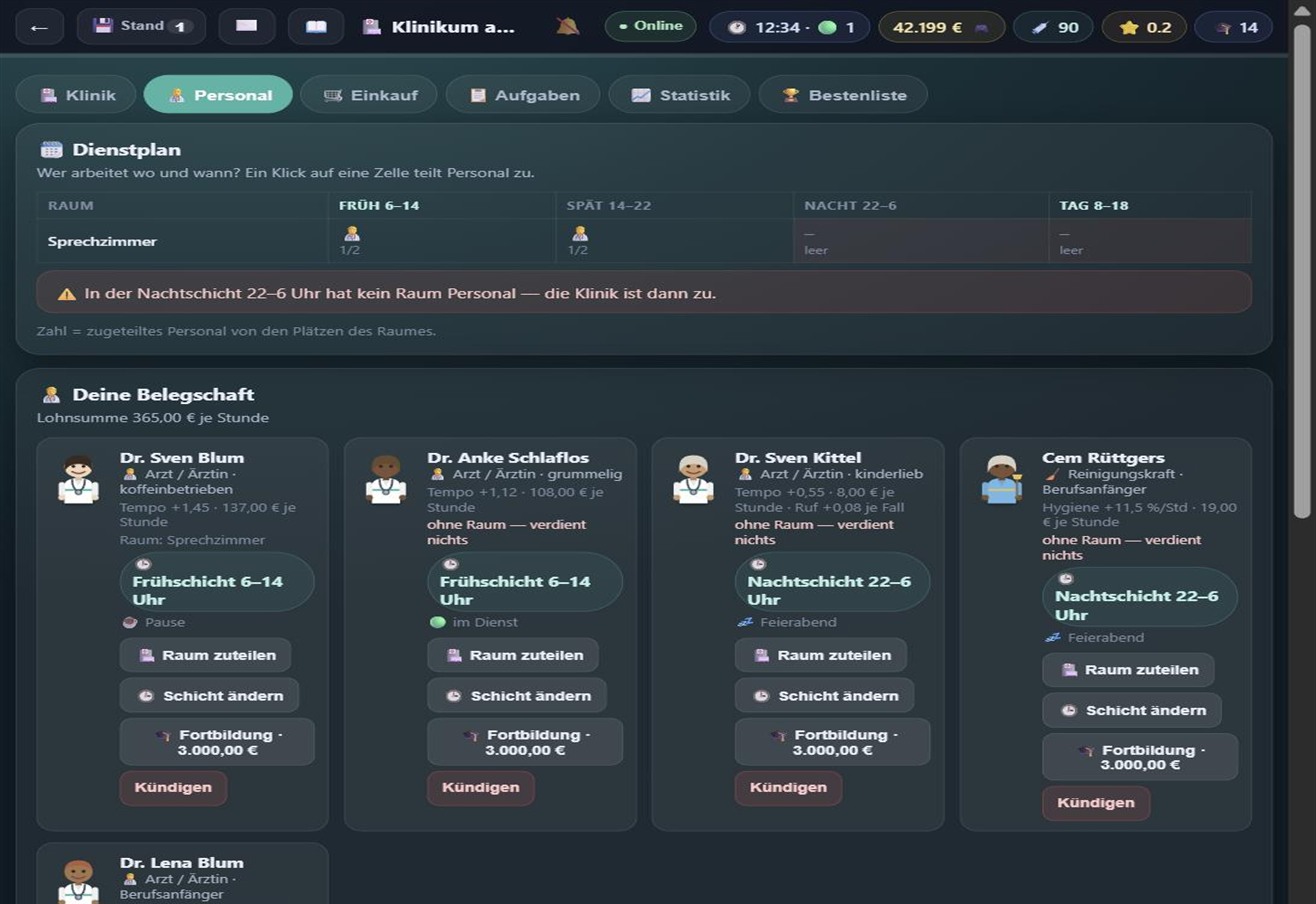Switch to the Klinik tab

coord(77,95)
